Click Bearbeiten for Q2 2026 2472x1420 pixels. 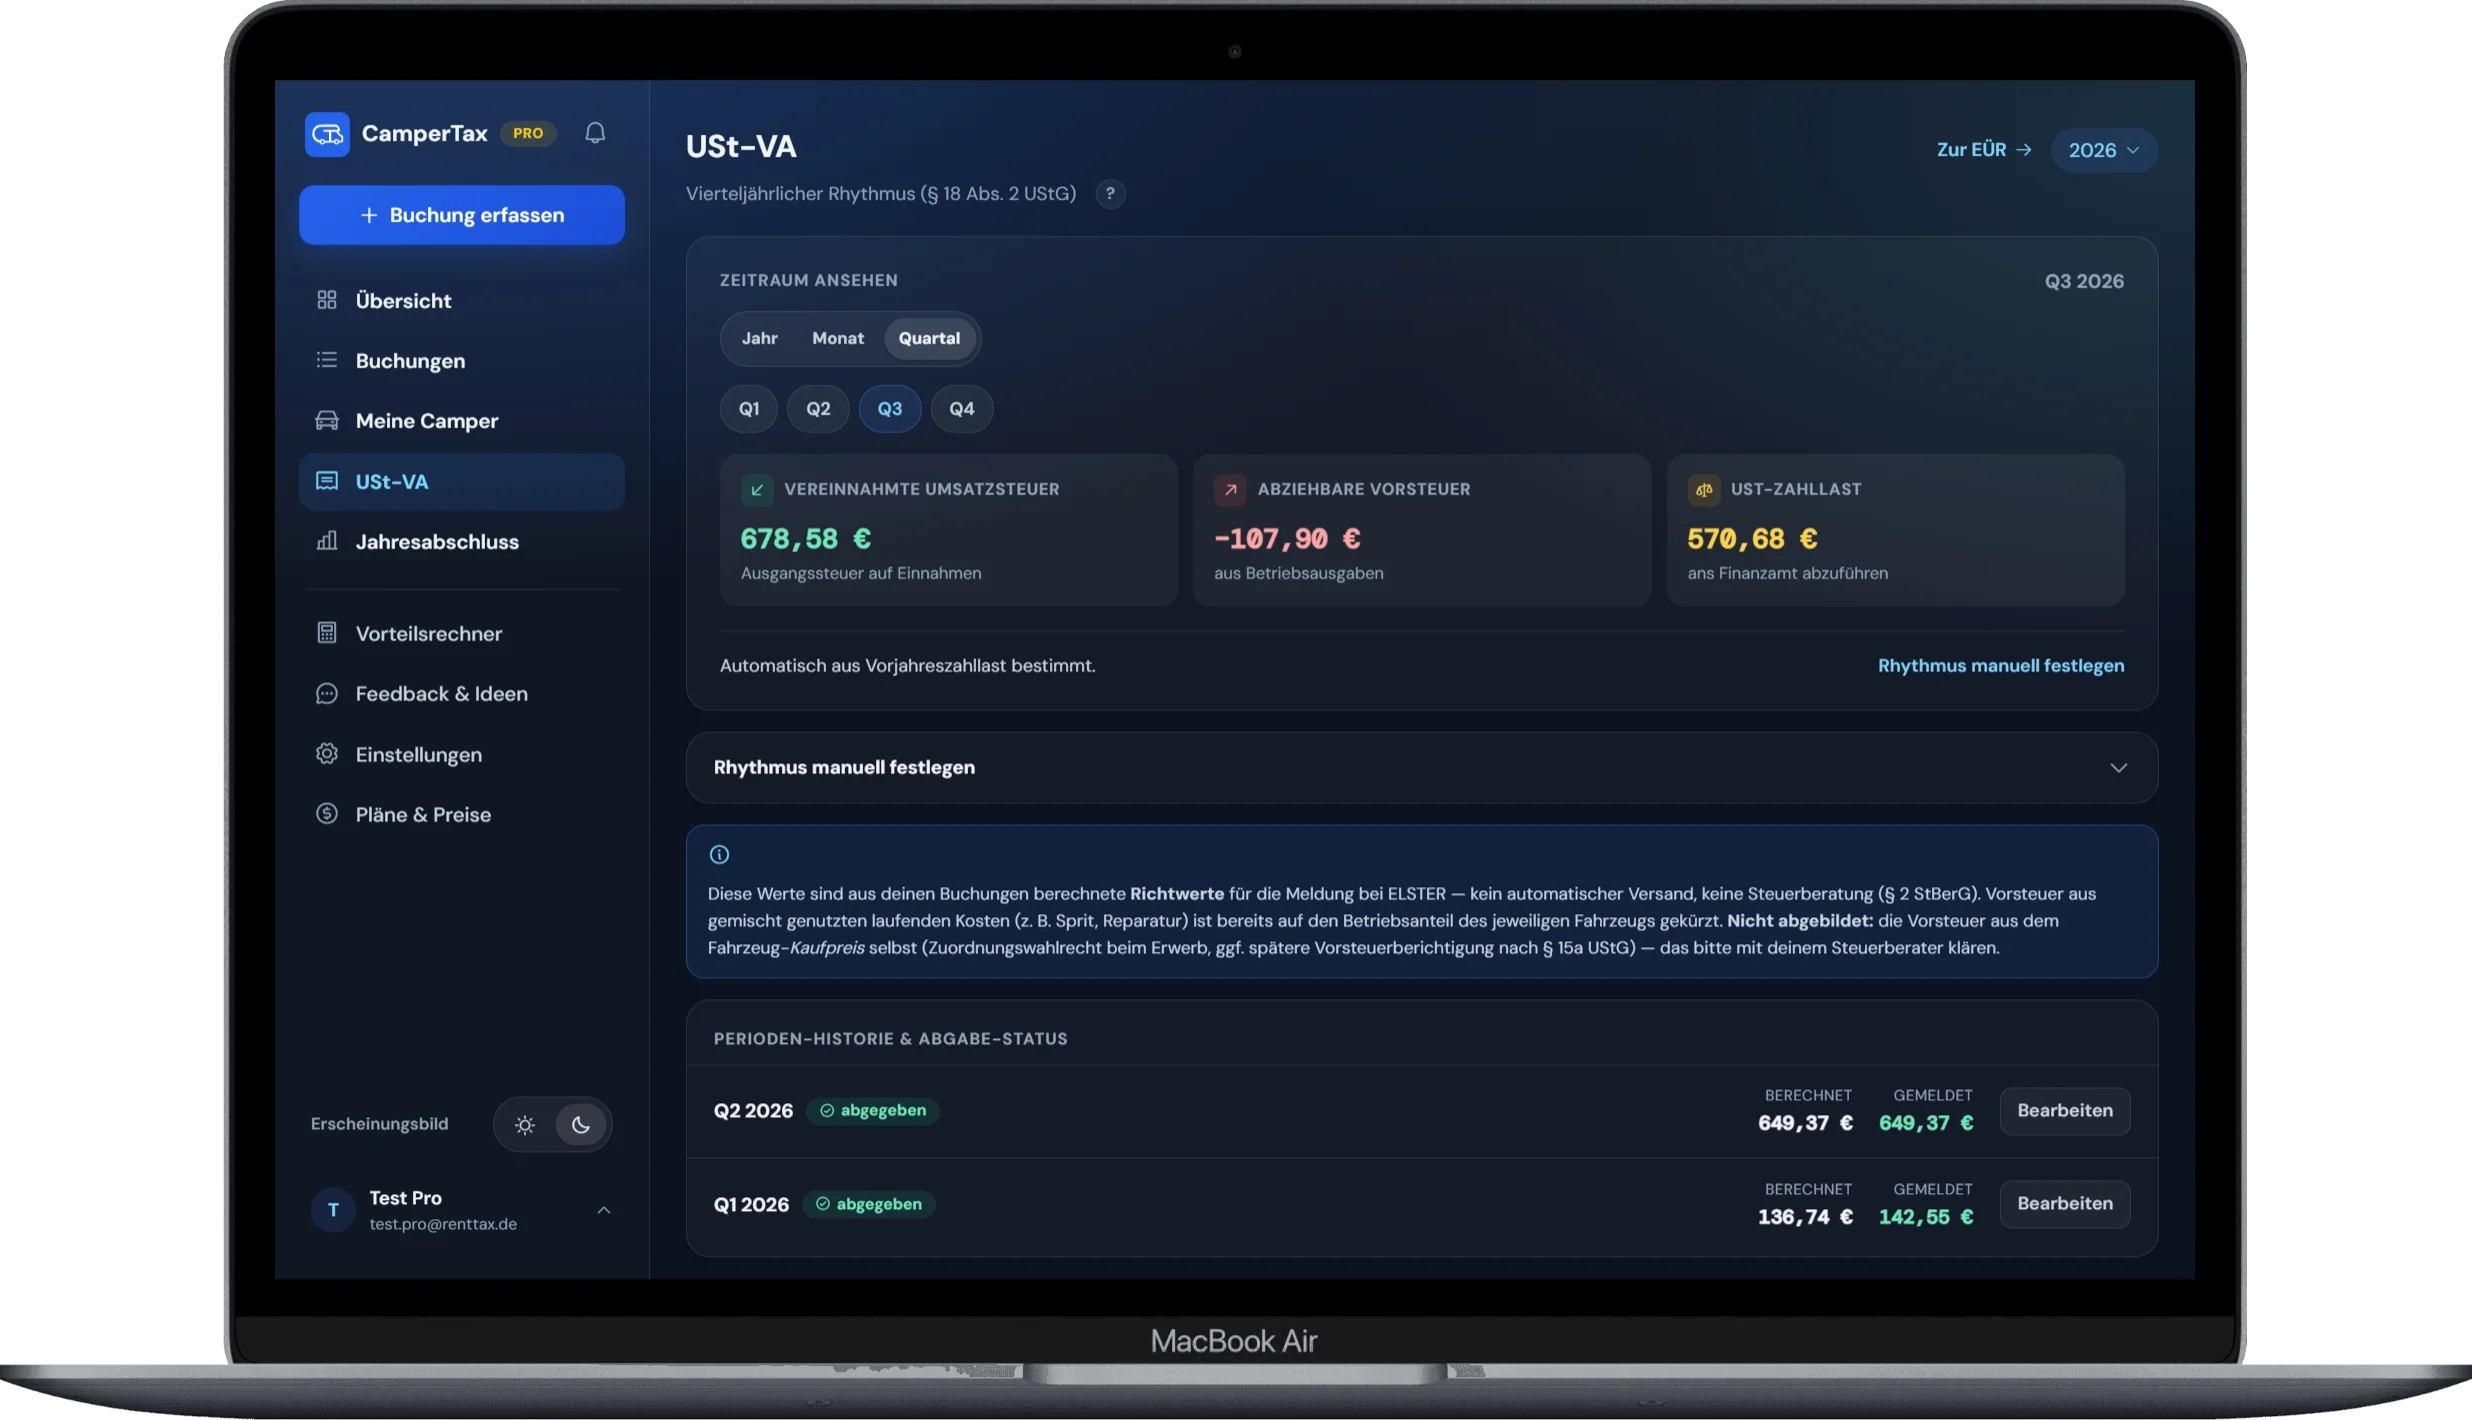pos(2065,1111)
